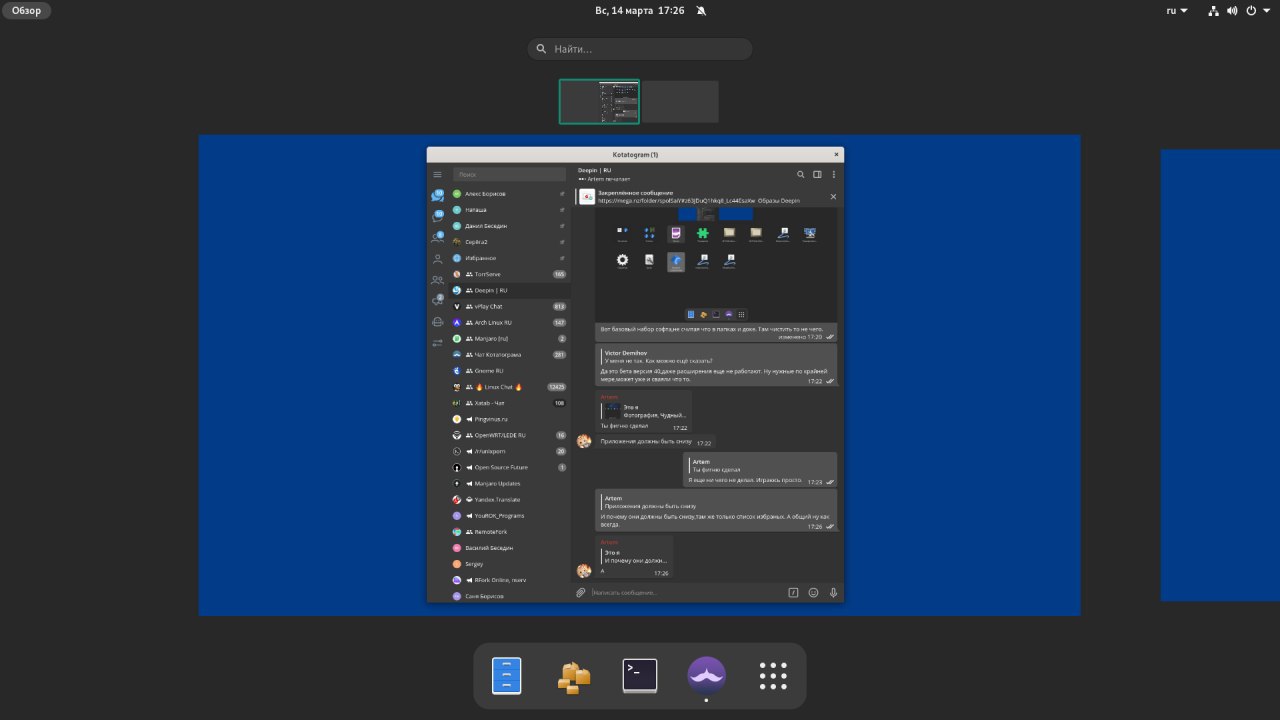Show all applications grid in dock
The height and width of the screenshot is (720, 1280).
pyautogui.click(x=773, y=676)
